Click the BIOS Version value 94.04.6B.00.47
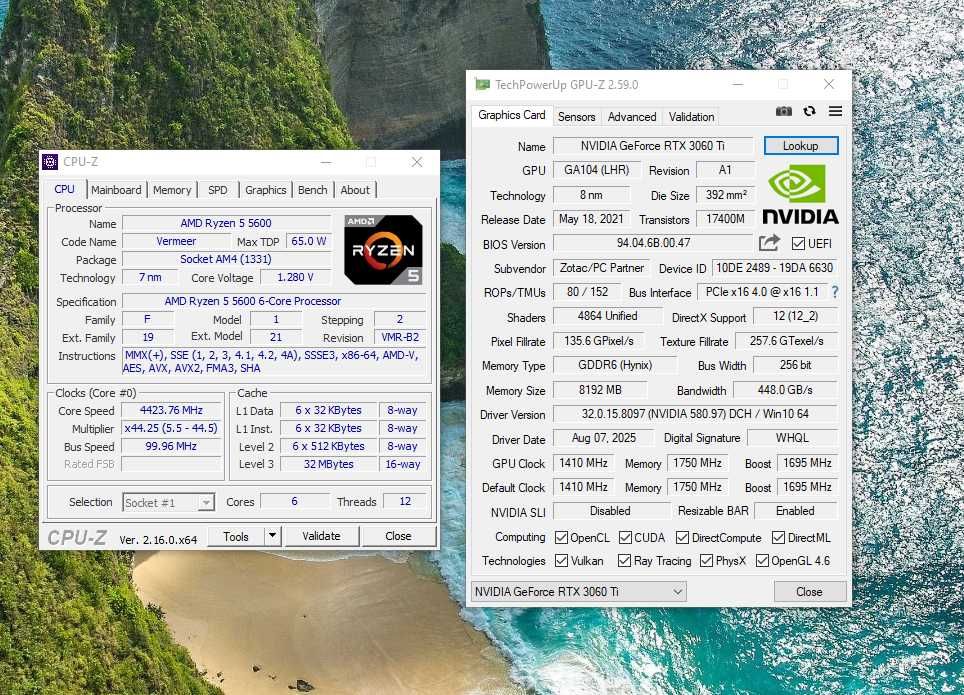964x695 pixels. [654, 243]
